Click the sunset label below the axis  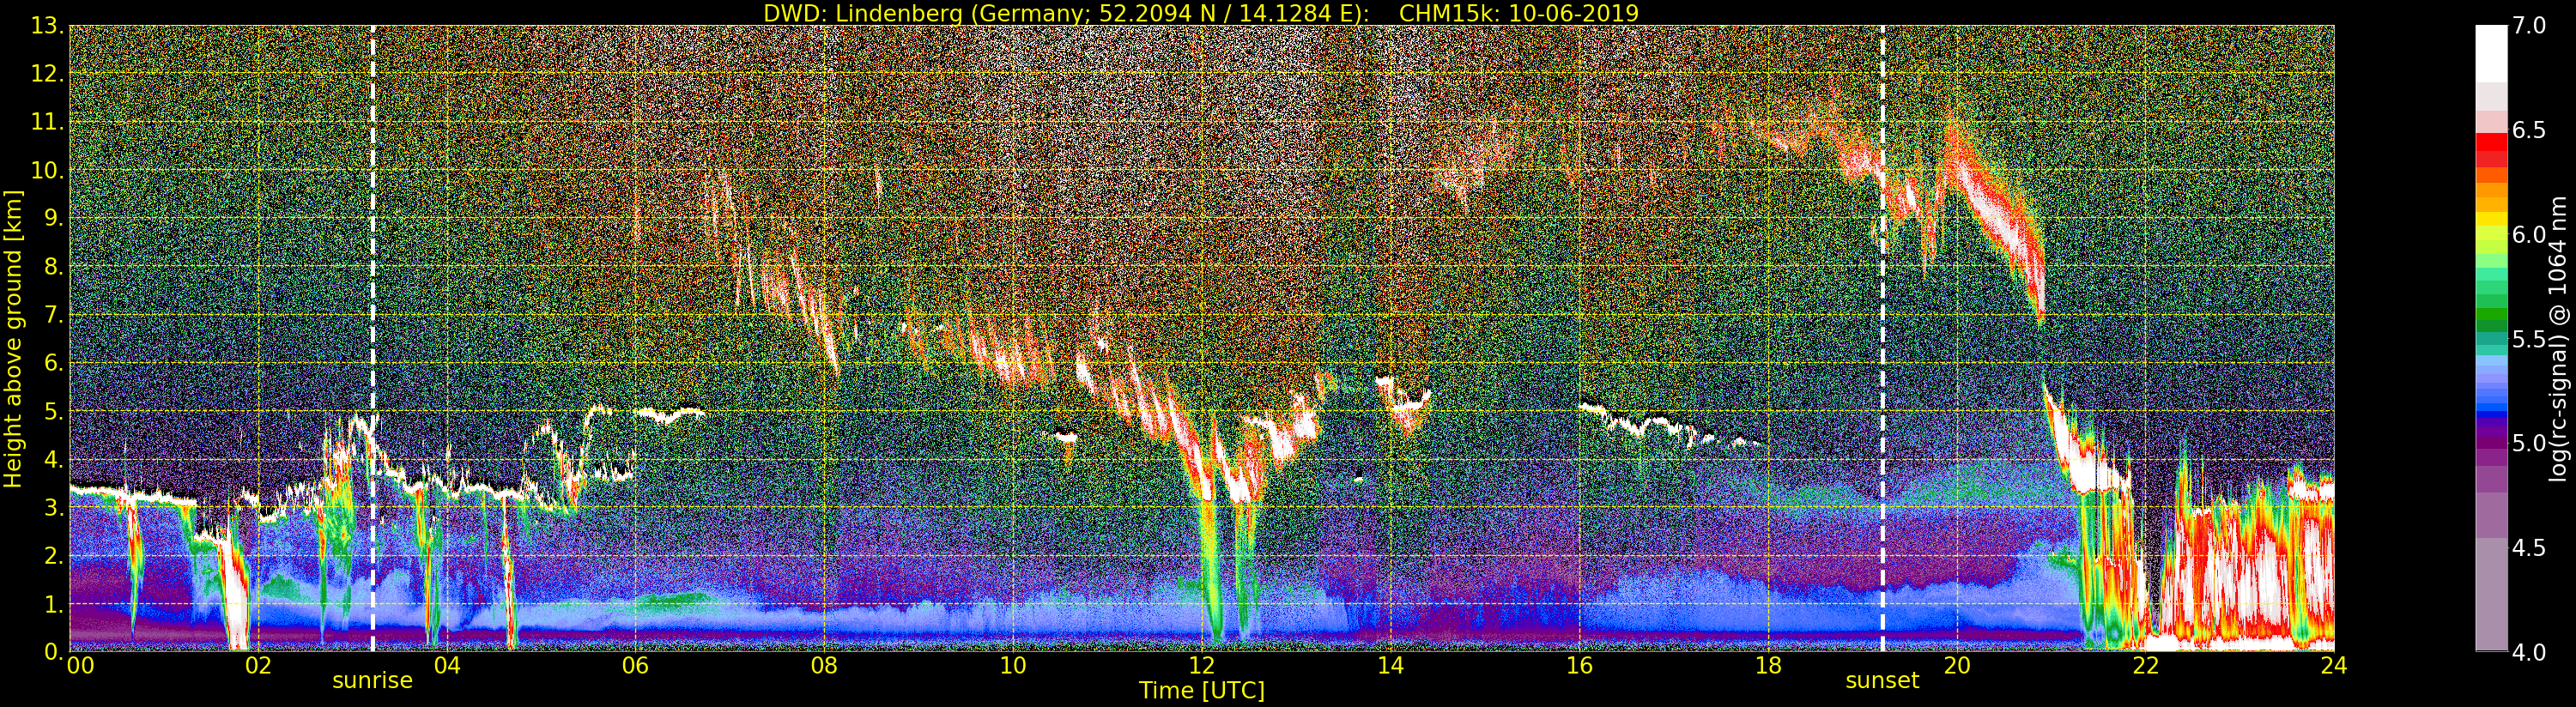click(x=1882, y=681)
